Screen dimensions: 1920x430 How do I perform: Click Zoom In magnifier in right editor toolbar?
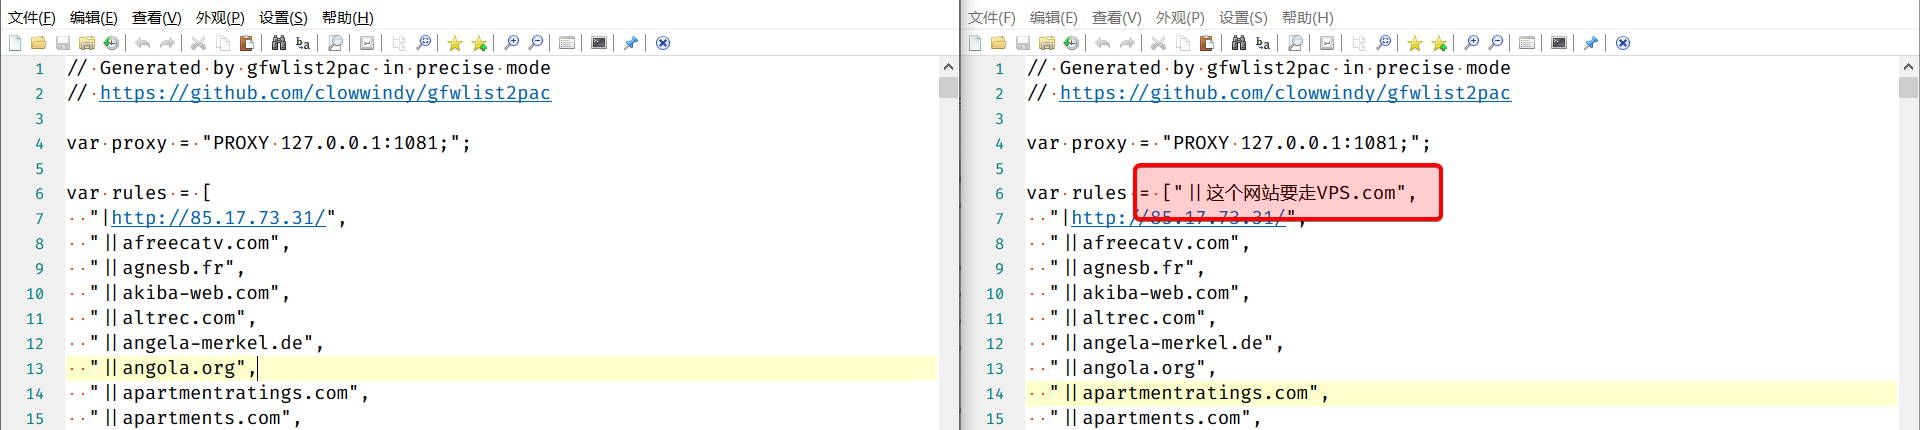pos(1471,43)
